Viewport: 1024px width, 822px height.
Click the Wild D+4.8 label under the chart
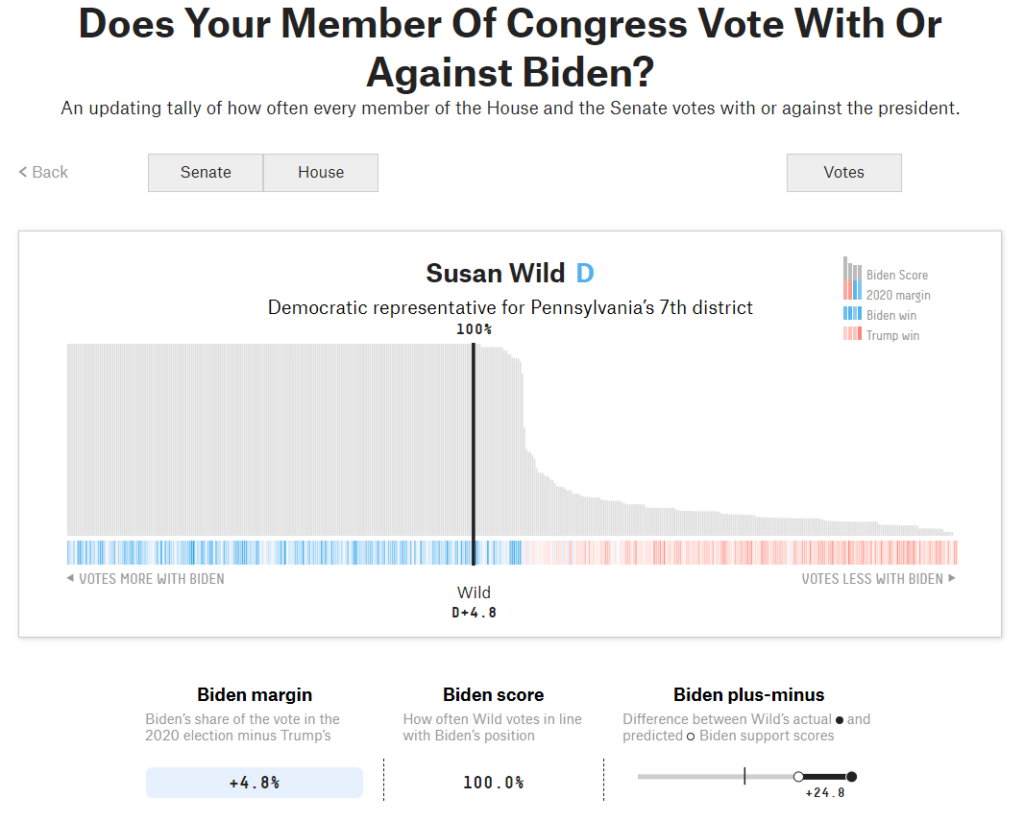pos(474,602)
